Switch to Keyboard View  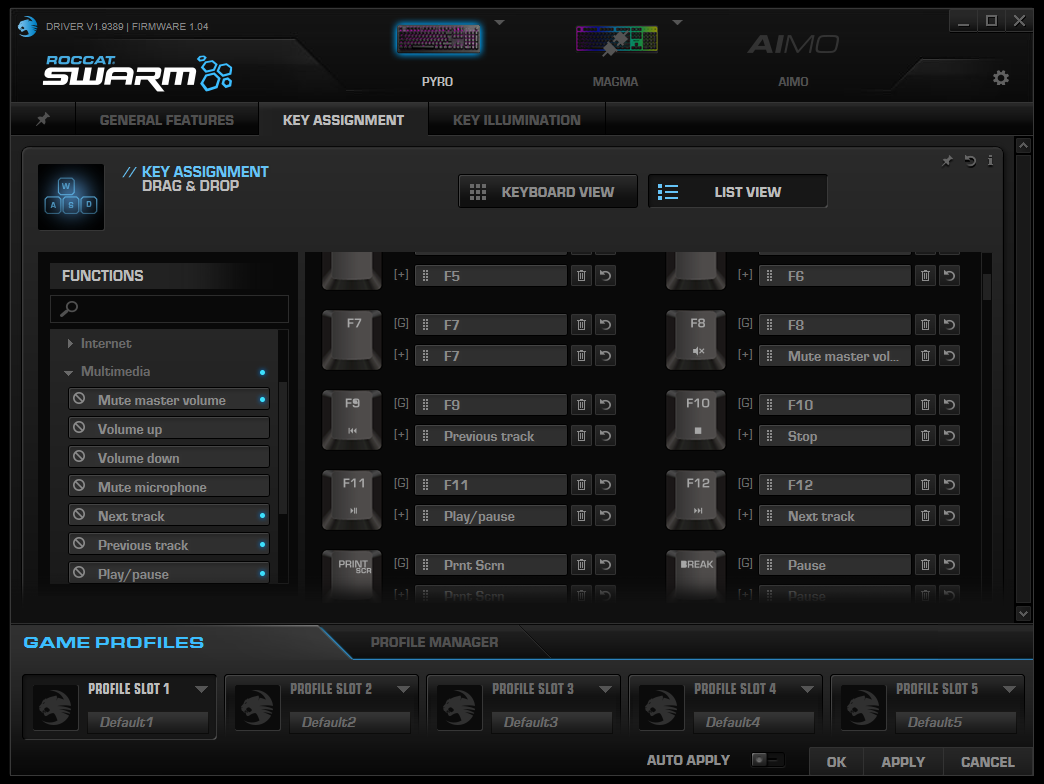tap(548, 192)
